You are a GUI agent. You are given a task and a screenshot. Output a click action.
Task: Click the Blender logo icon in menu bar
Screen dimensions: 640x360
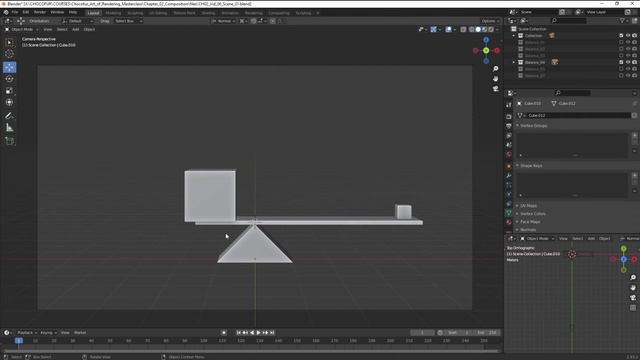coord(6,12)
